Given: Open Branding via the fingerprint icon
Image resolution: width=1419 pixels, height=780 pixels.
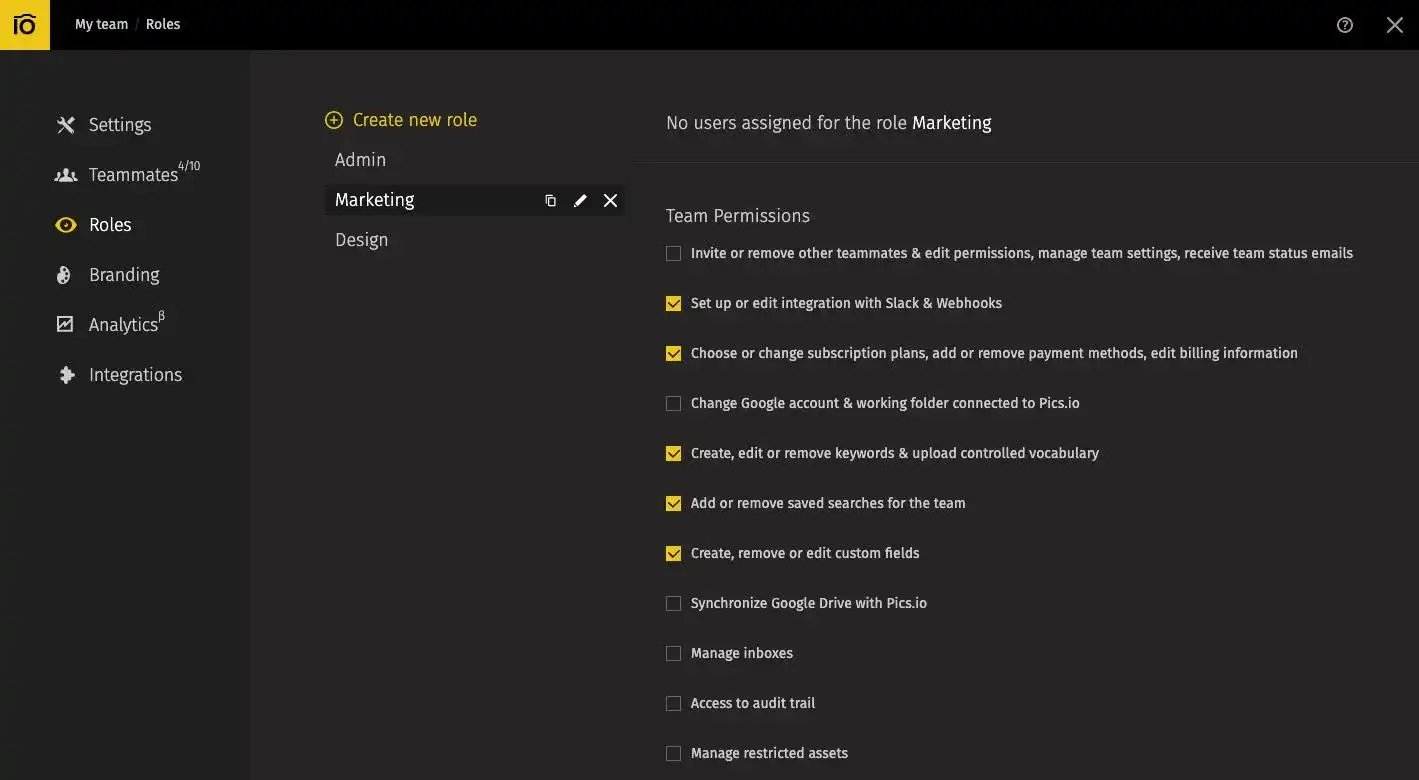Looking at the screenshot, I should 65,274.
